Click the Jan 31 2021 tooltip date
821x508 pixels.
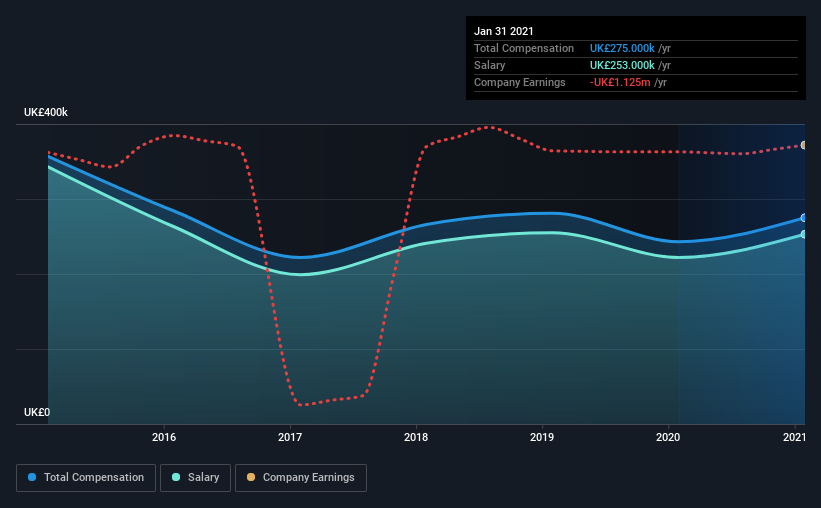click(x=504, y=31)
